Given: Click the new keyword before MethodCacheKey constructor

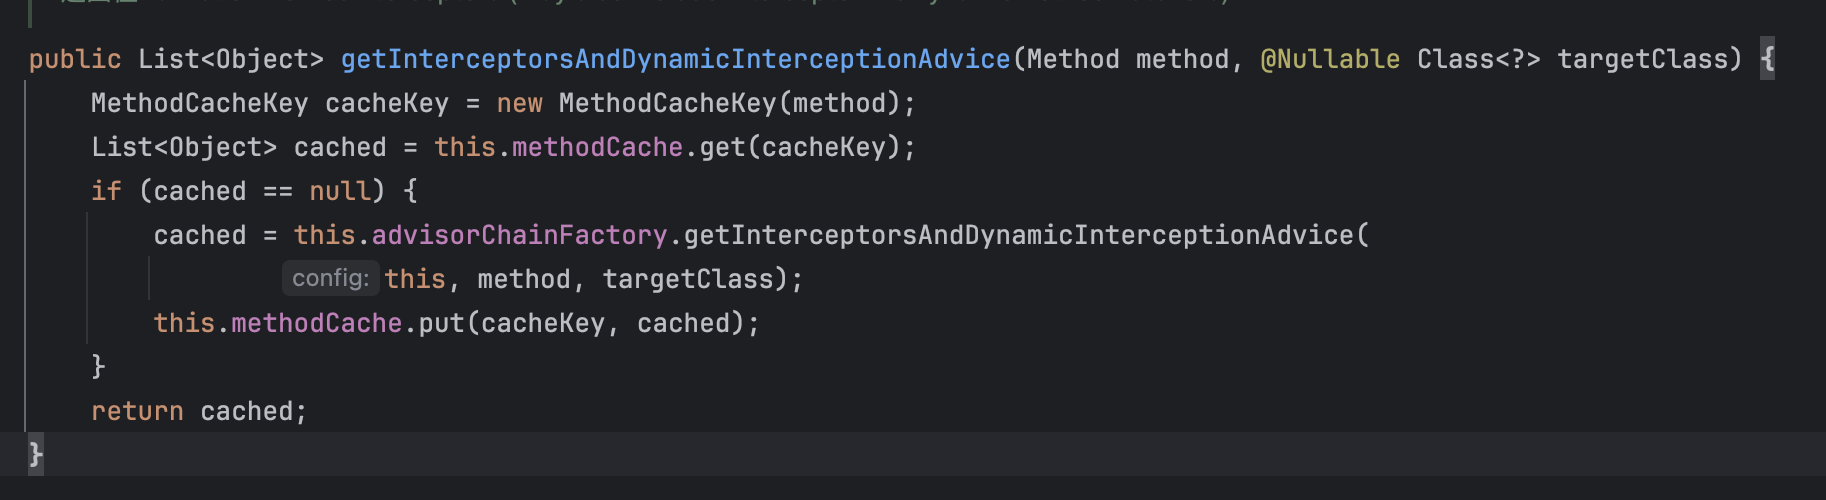Looking at the screenshot, I should [519, 103].
